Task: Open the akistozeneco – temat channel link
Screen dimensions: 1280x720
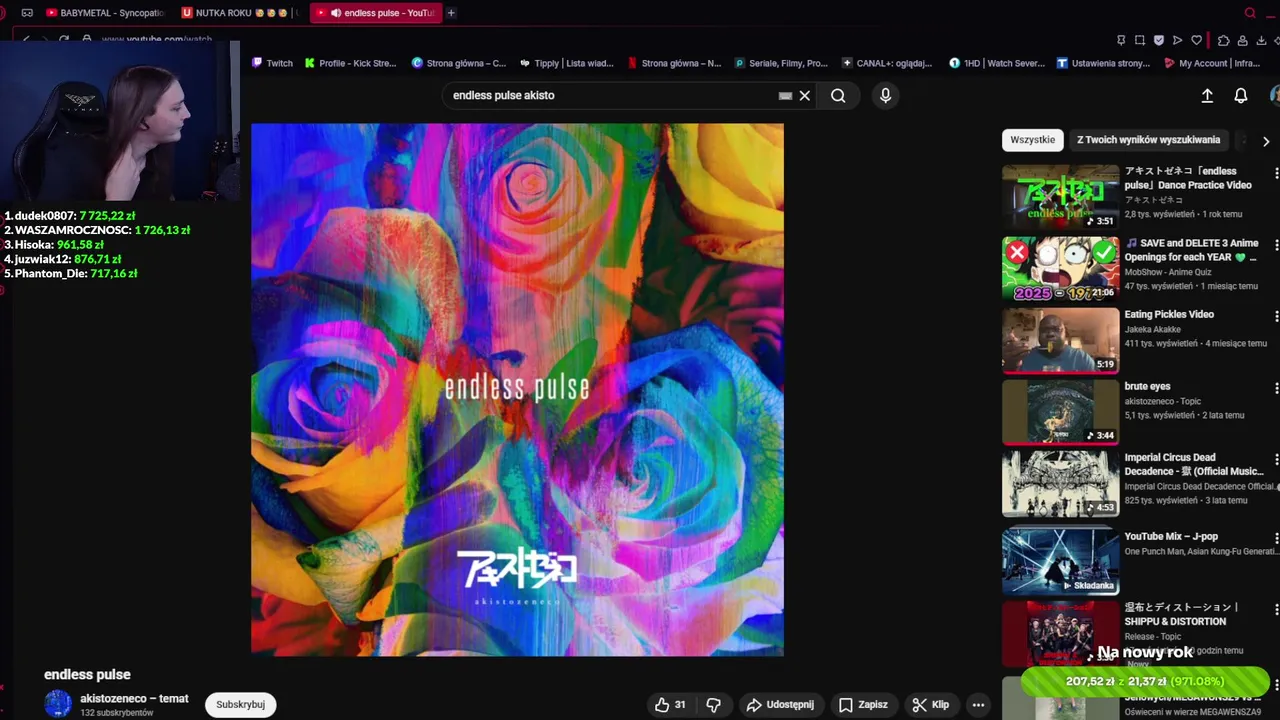Action: coord(134,699)
